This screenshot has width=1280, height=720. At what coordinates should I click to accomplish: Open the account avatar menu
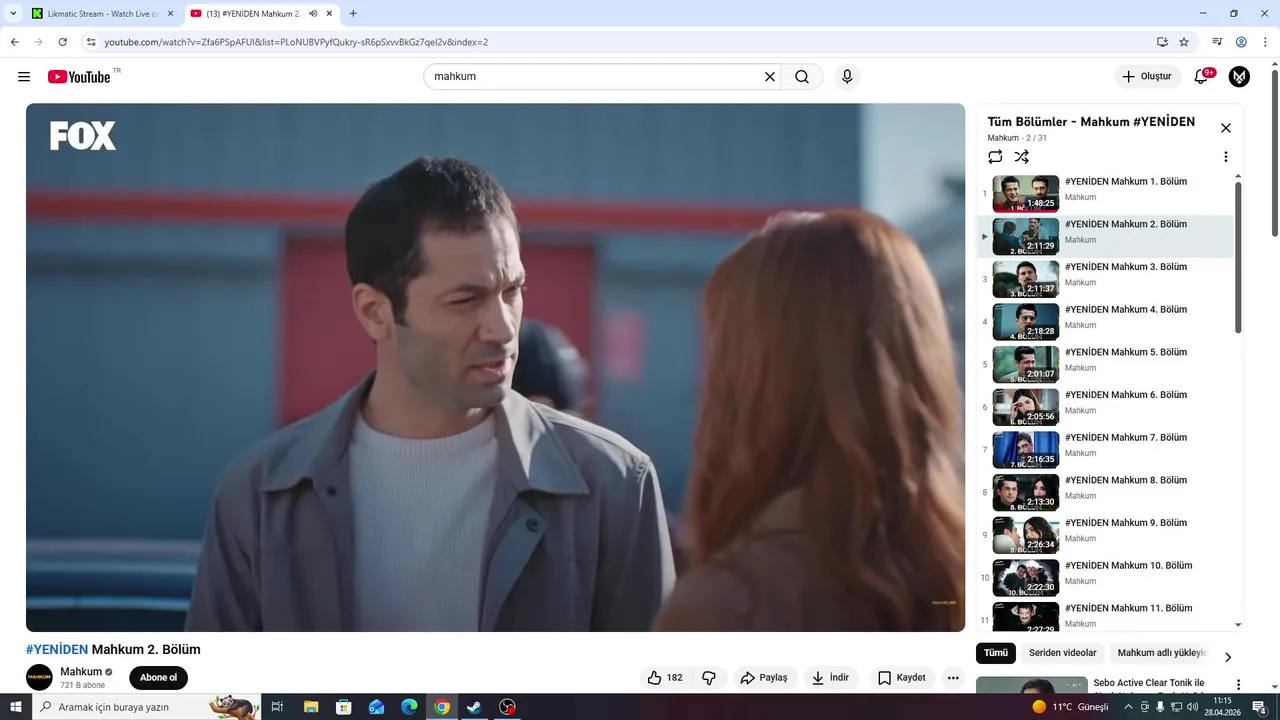(x=1239, y=77)
